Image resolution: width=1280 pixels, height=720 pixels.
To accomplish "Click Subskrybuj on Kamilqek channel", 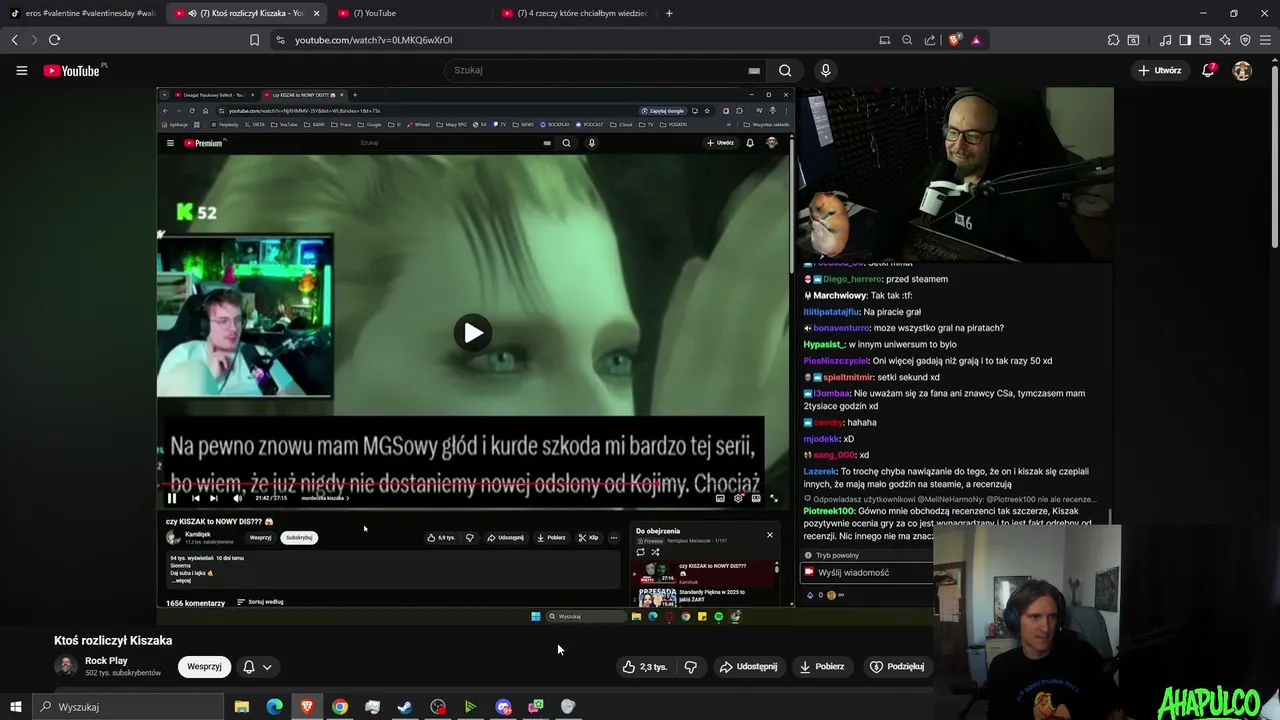I will point(299,537).
